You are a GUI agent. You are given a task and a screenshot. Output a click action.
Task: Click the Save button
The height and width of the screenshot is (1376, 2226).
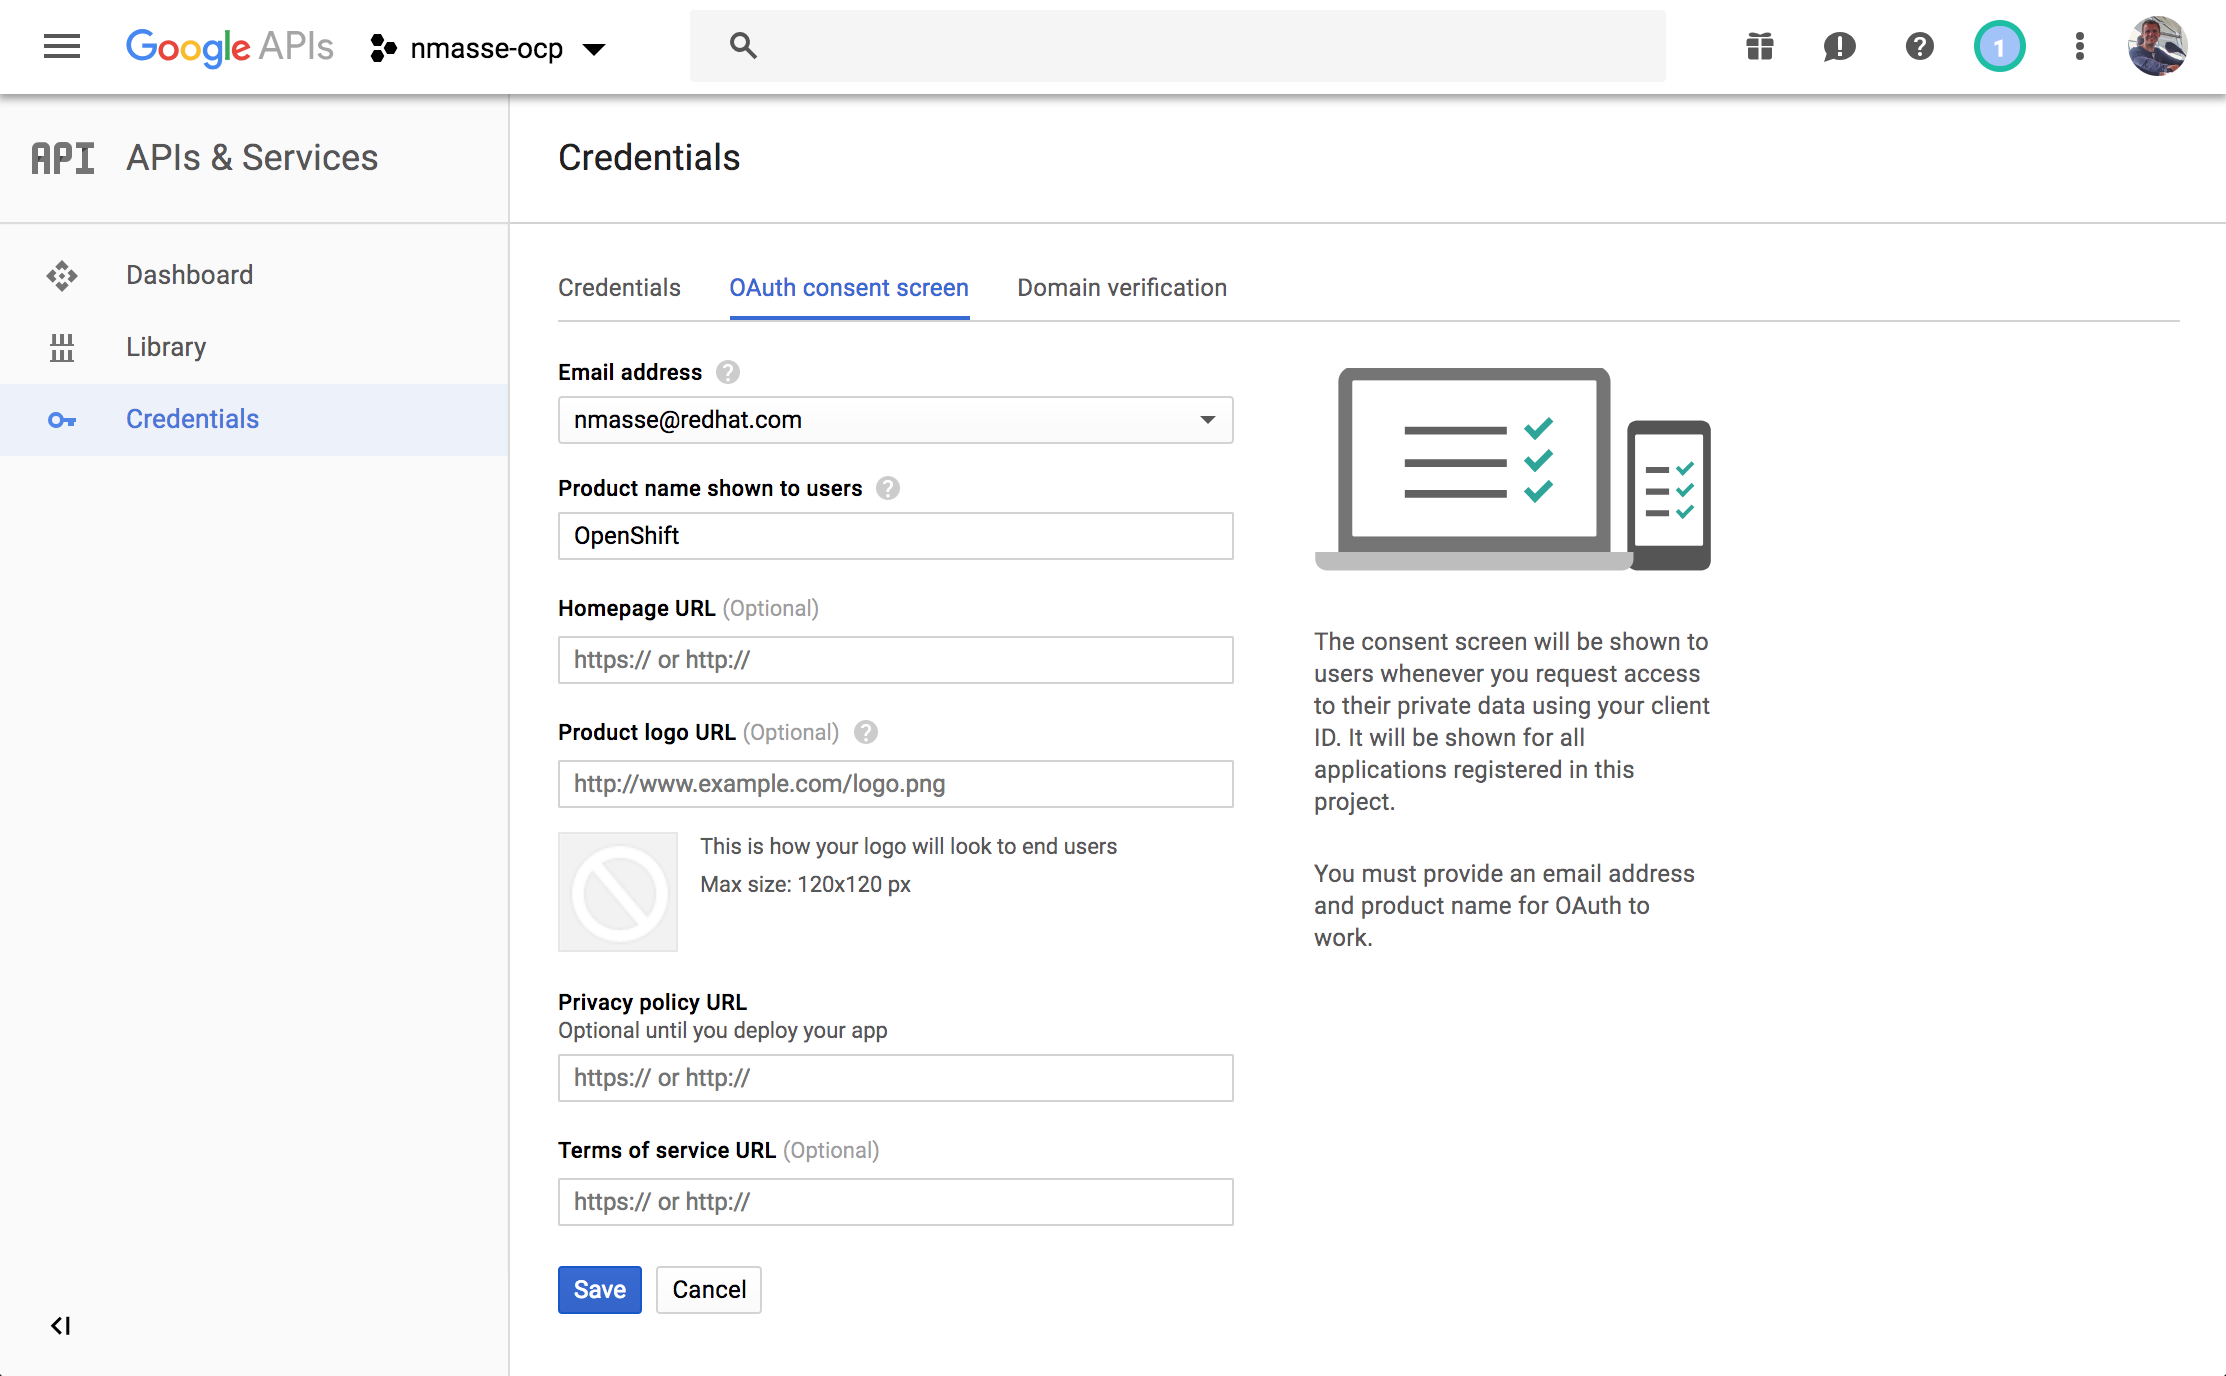pos(599,1290)
